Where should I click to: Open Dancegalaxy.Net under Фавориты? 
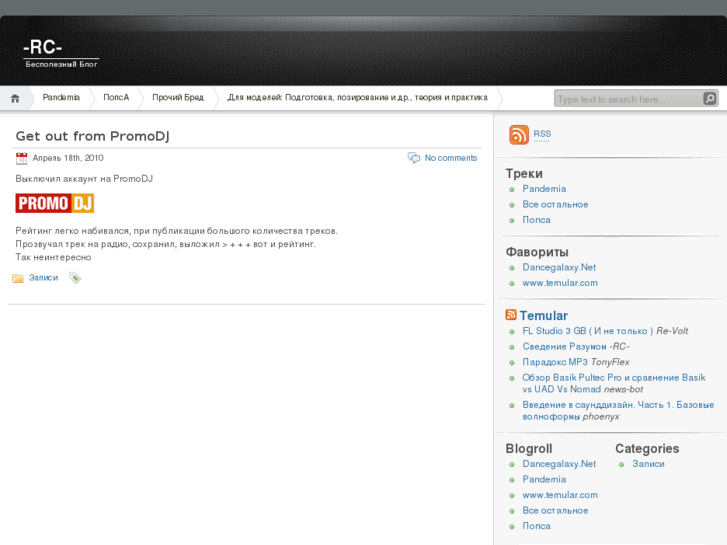click(x=559, y=267)
